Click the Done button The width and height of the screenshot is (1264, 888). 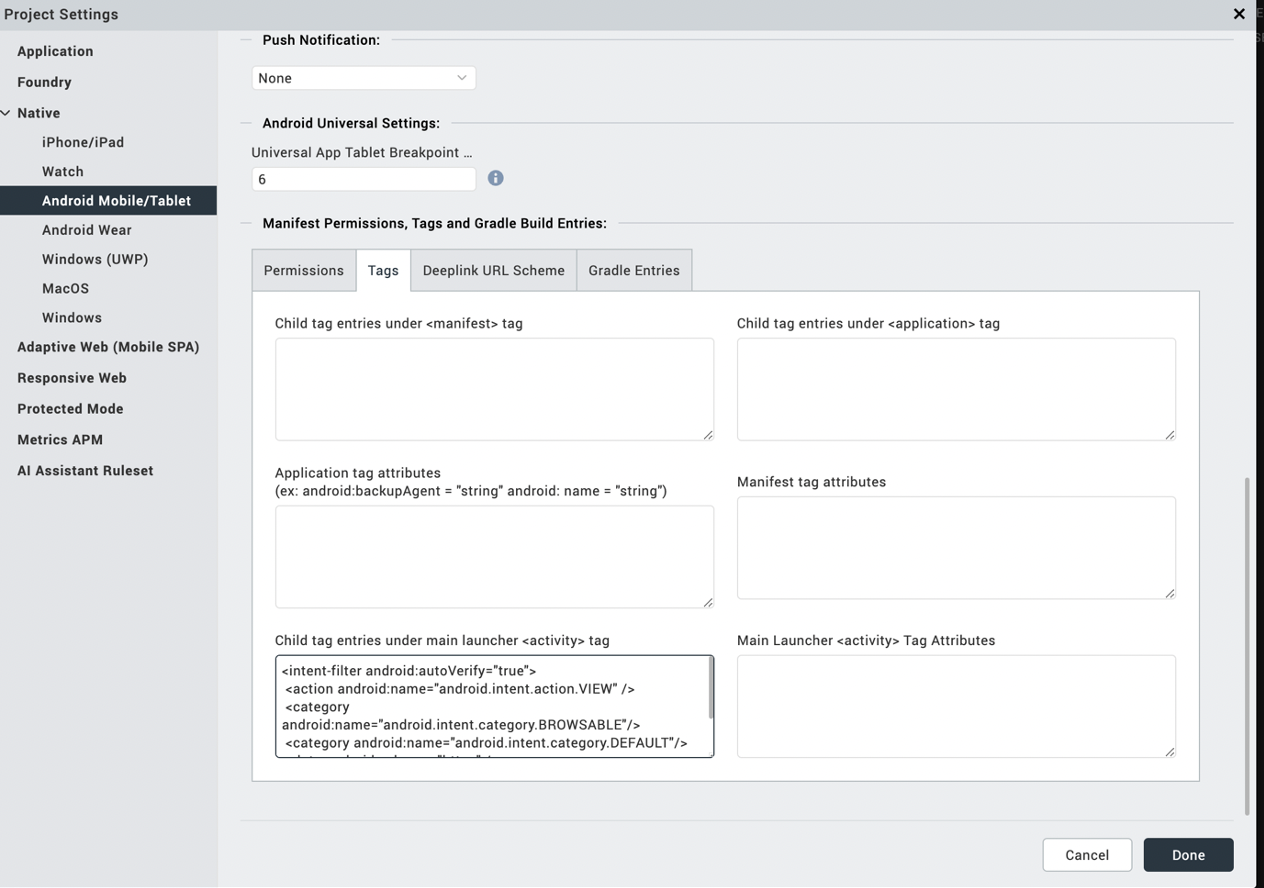1188,855
